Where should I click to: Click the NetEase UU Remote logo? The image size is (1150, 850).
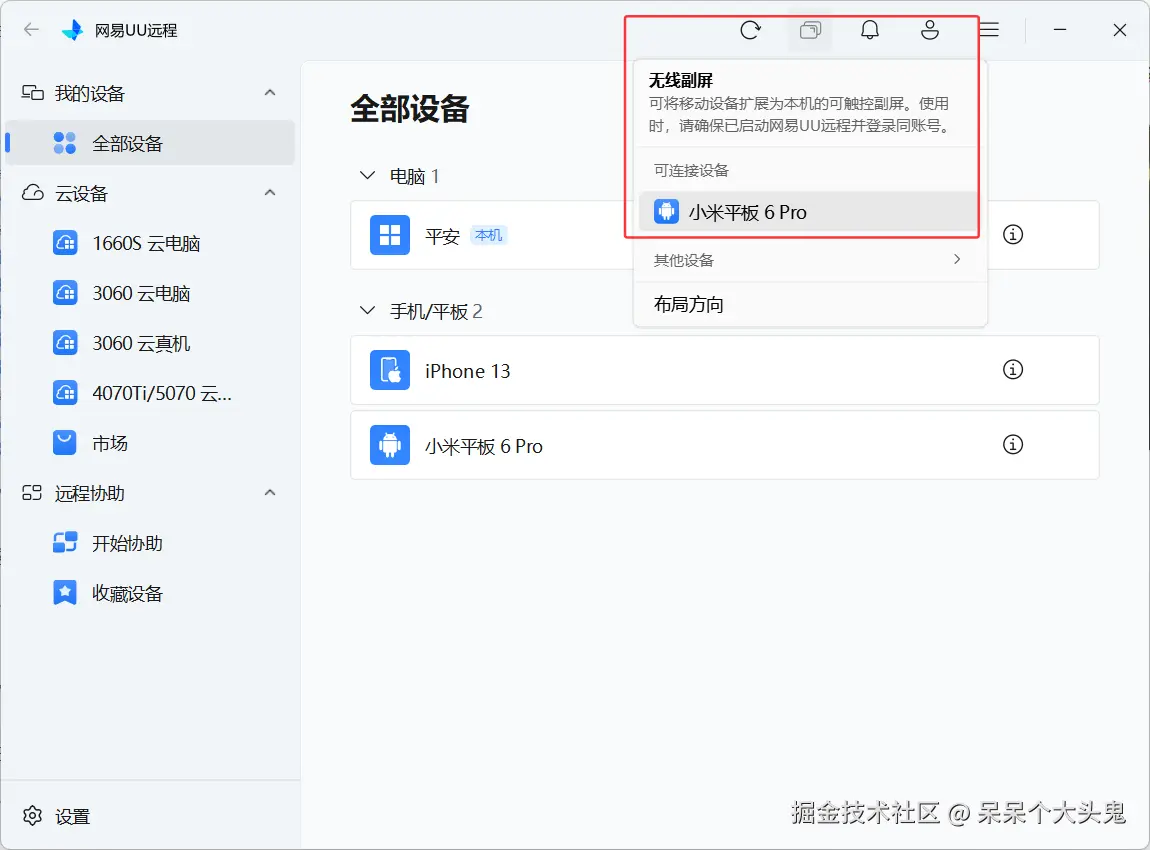click(x=73, y=30)
